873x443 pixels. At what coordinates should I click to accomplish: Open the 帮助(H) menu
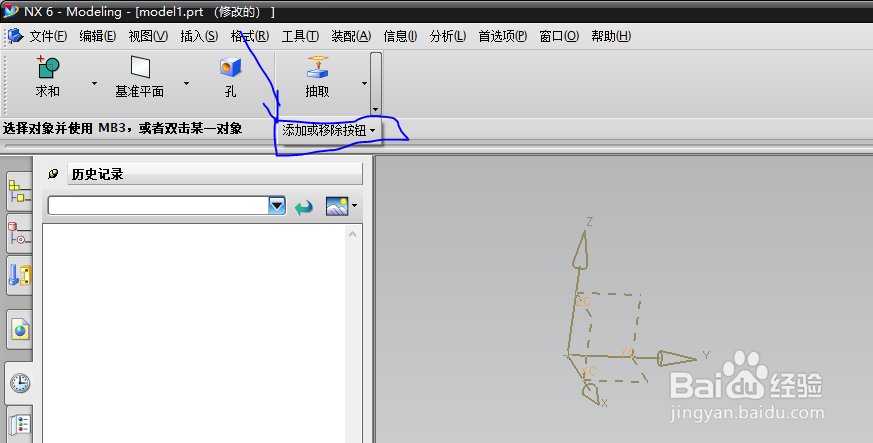point(611,36)
